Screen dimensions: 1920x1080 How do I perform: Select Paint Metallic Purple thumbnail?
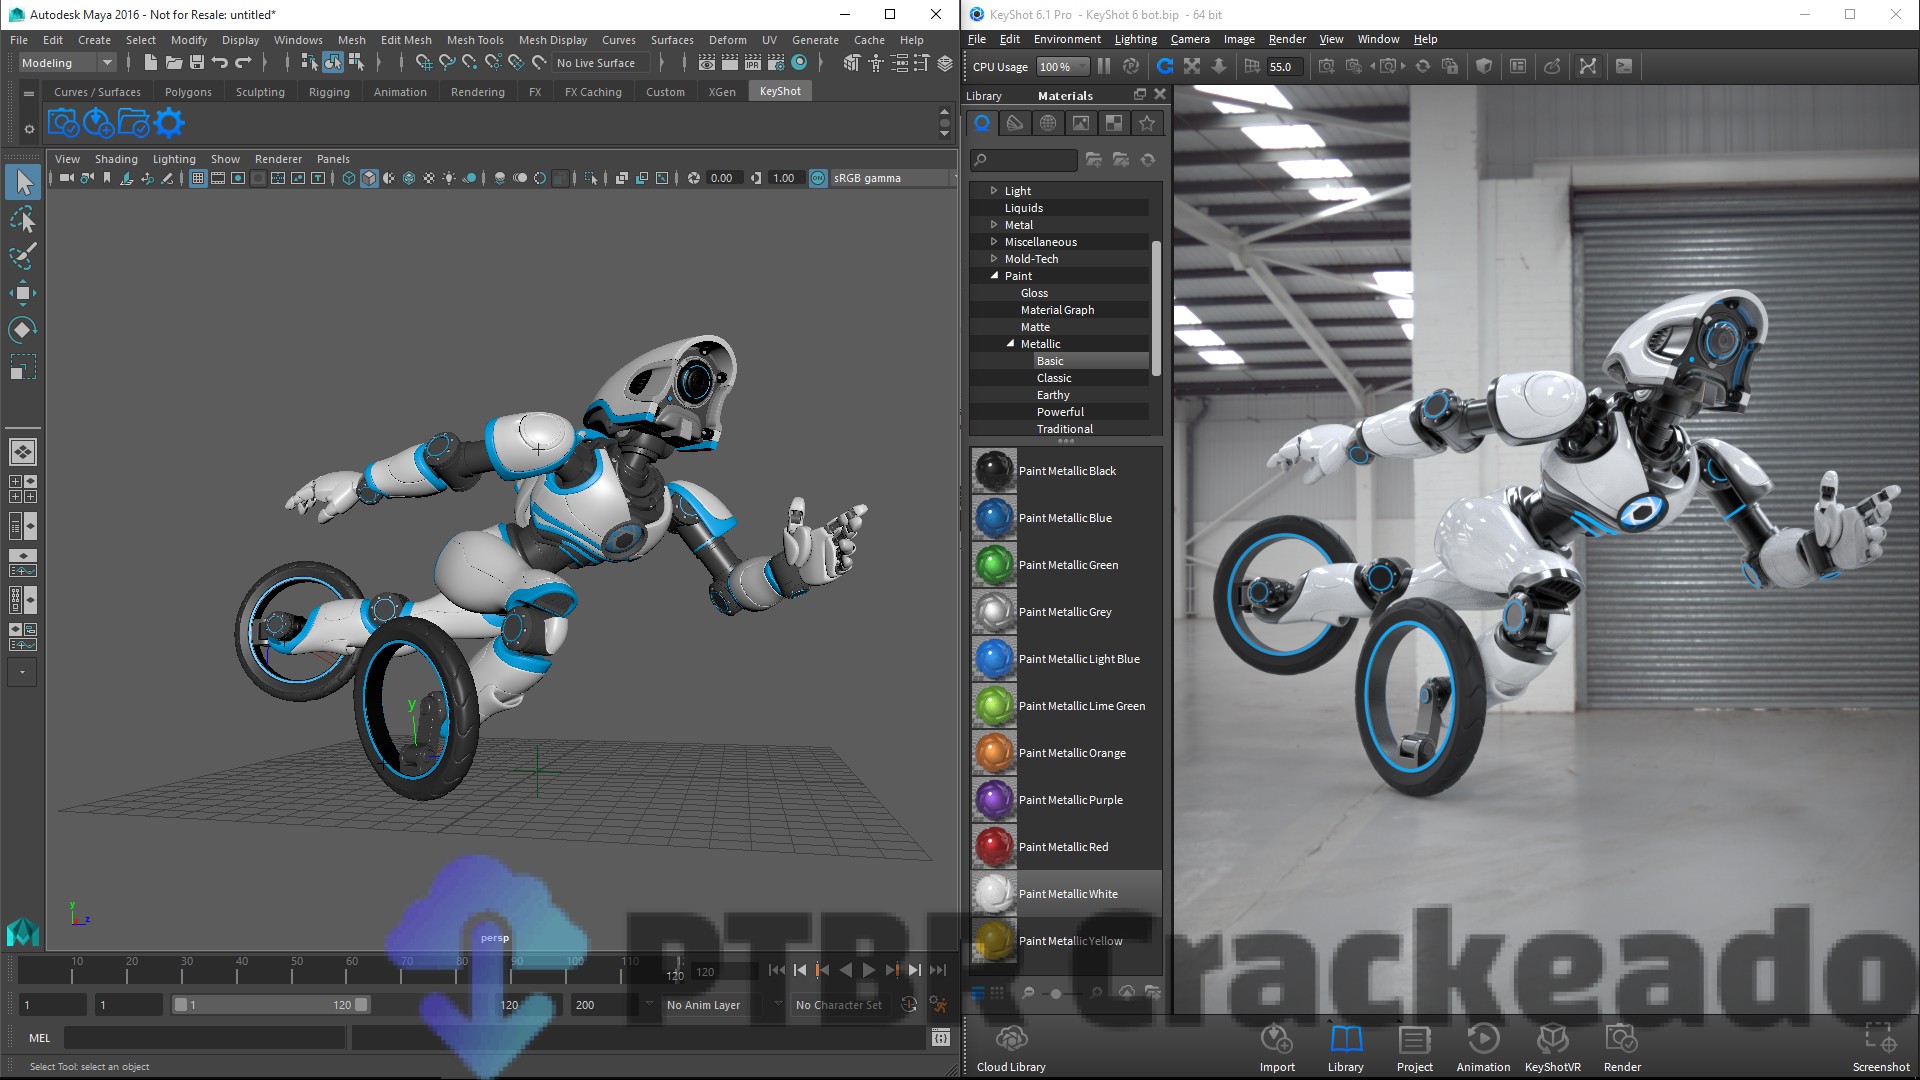(994, 799)
